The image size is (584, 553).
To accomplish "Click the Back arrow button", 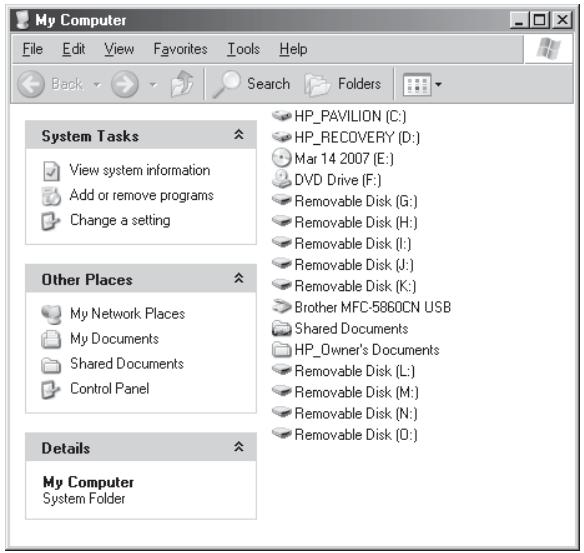I will (31, 84).
